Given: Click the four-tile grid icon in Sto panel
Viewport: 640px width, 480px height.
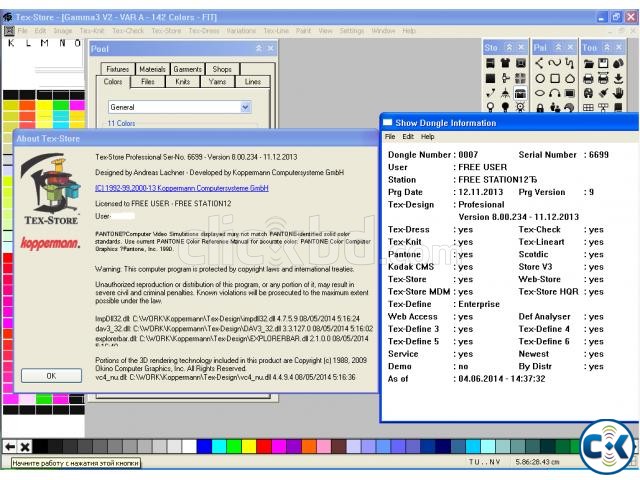Looking at the screenshot, I should [x=520, y=78].
